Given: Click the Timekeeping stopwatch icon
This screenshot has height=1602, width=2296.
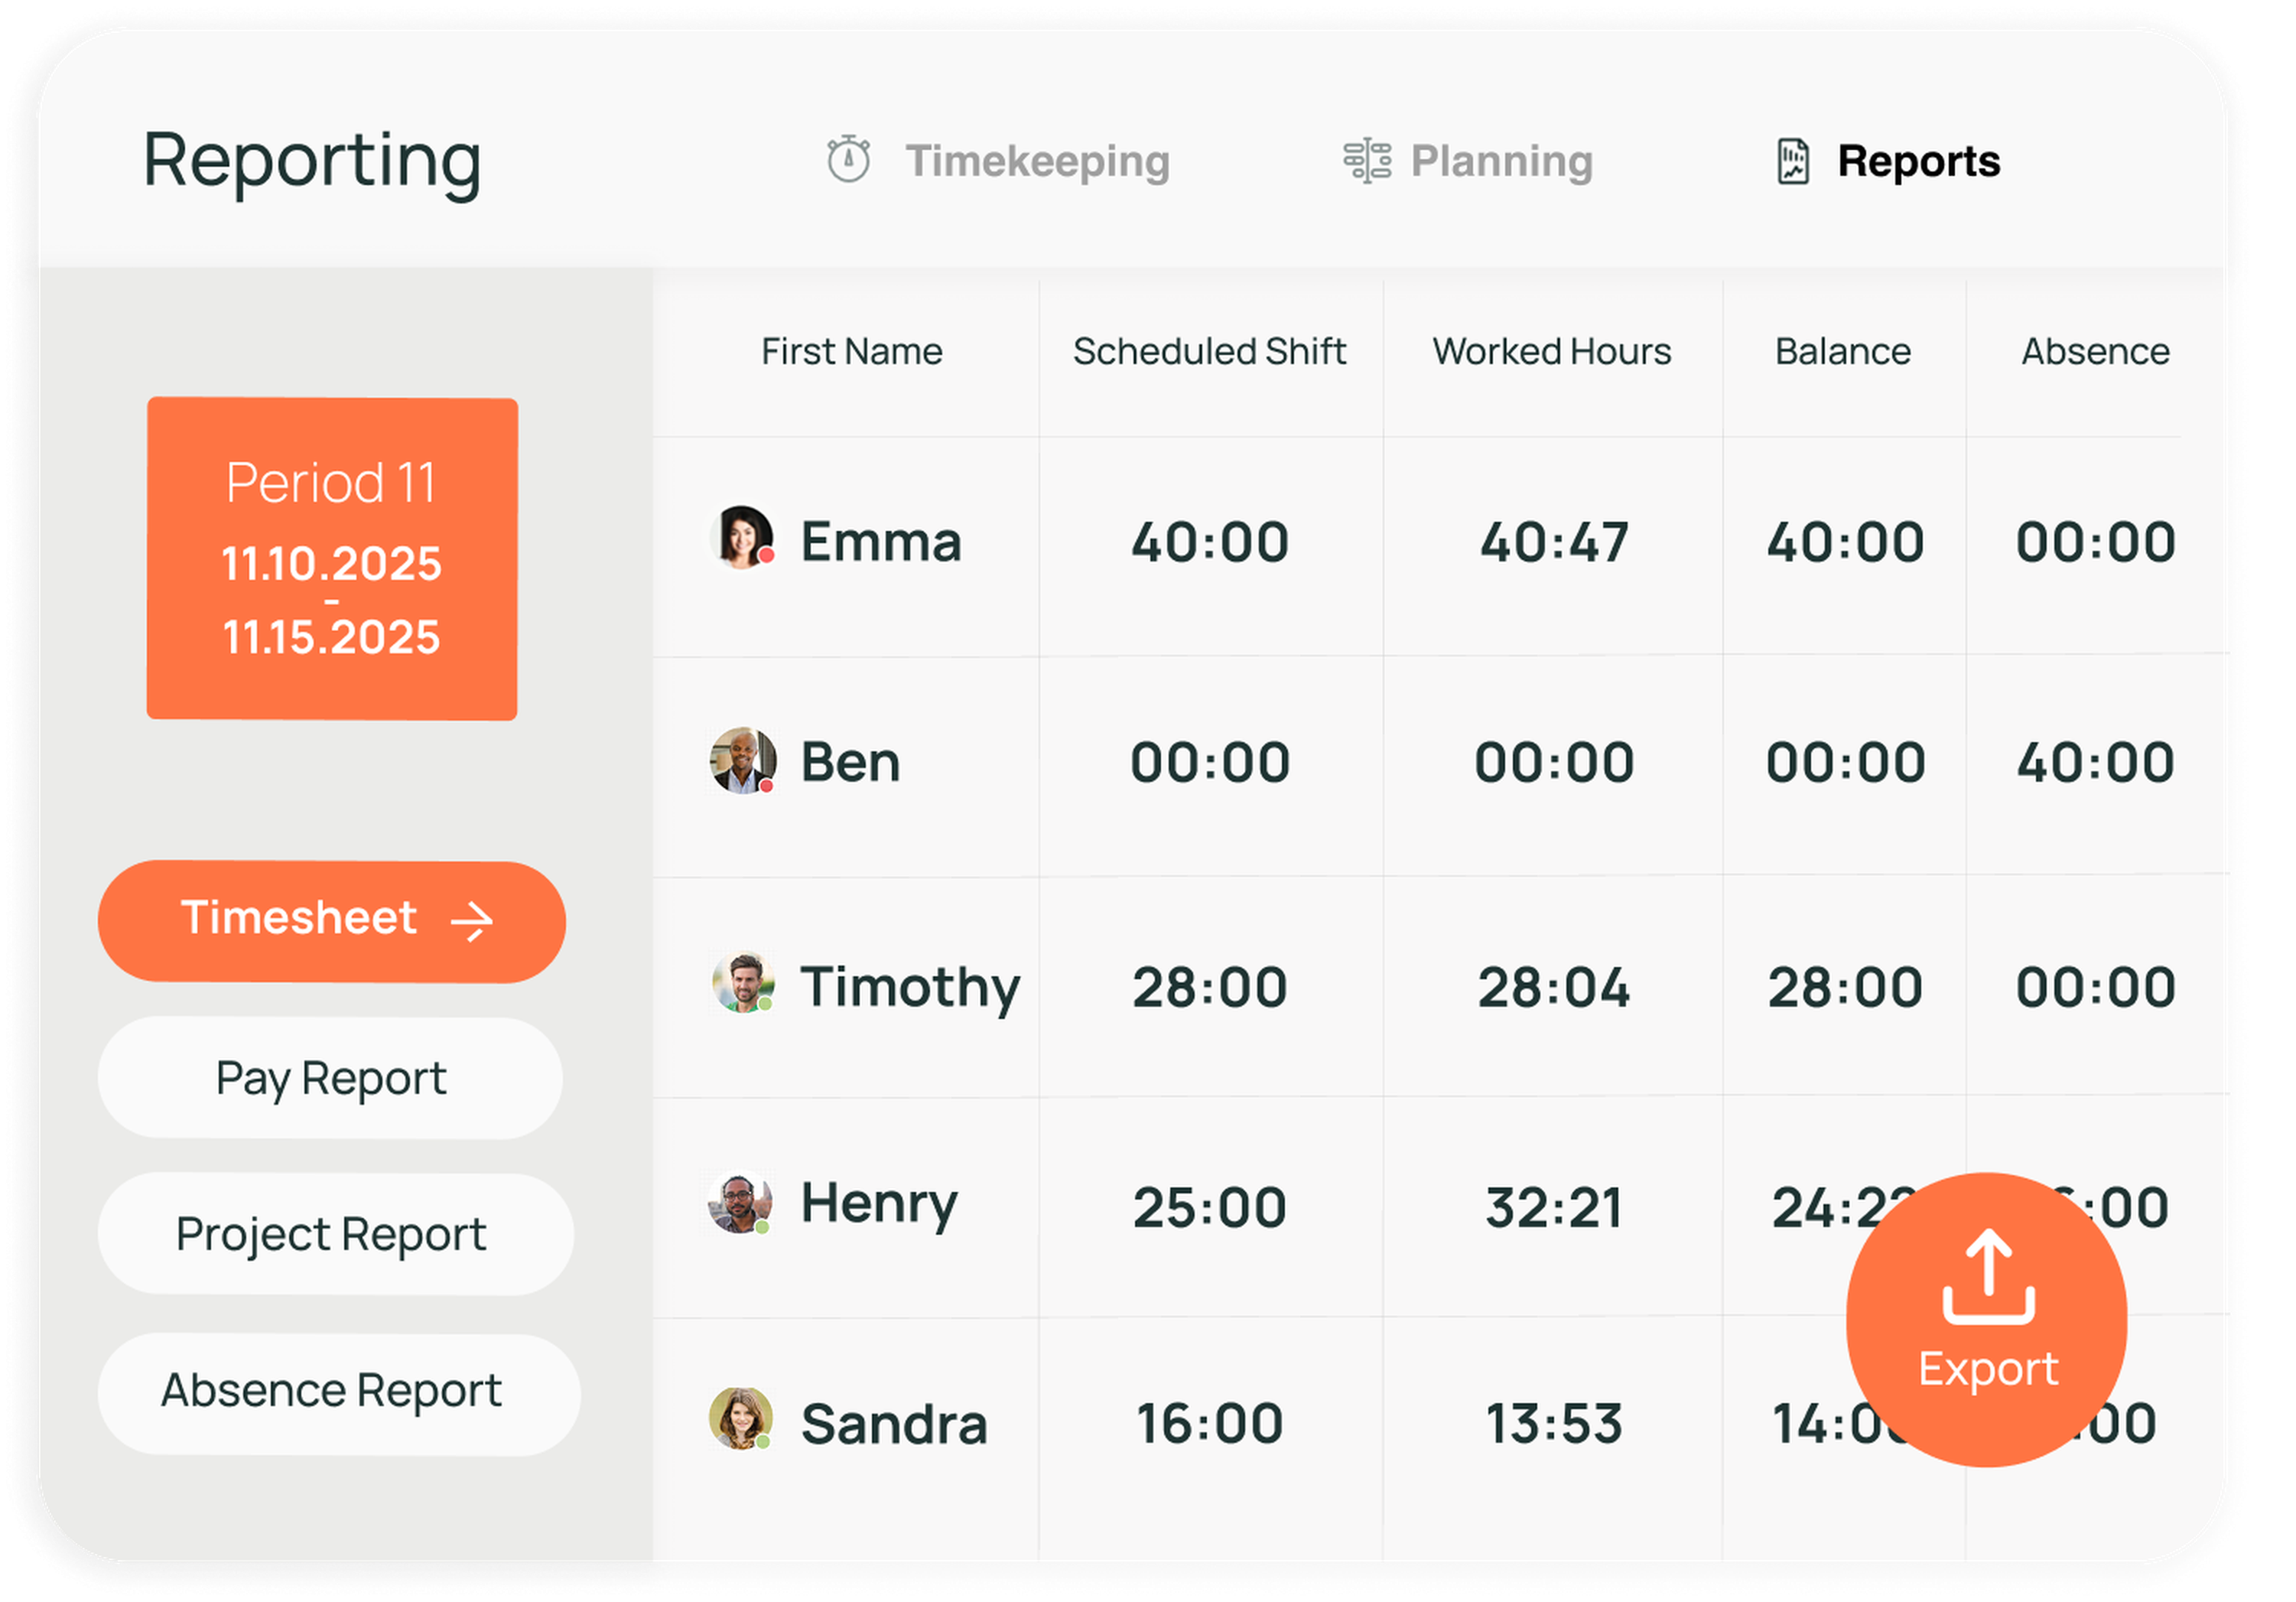Looking at the screenshot, I should pos(848,160).
